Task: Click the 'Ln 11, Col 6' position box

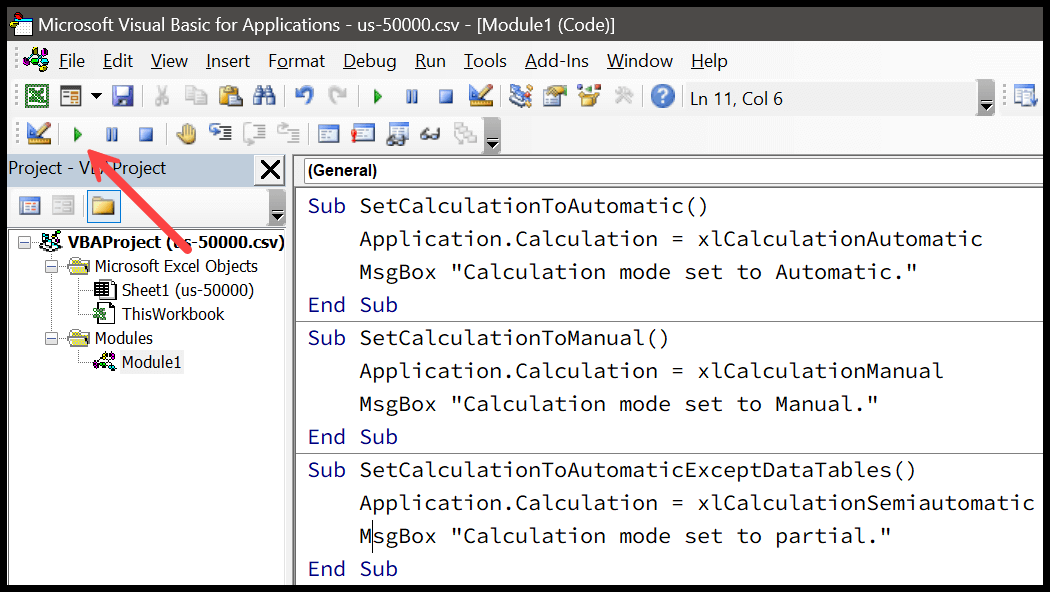Action: point(831,98)
